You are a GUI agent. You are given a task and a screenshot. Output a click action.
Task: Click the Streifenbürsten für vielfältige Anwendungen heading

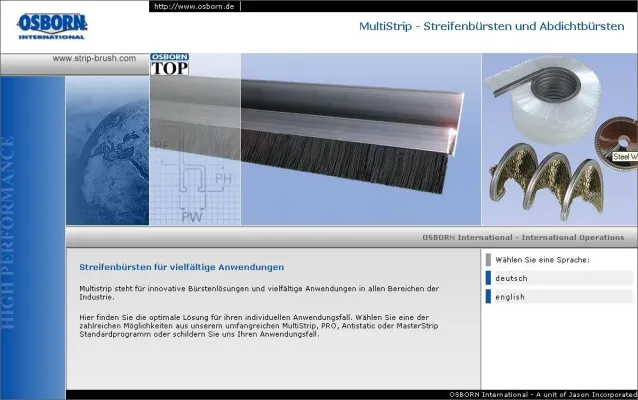click(181, 267)
